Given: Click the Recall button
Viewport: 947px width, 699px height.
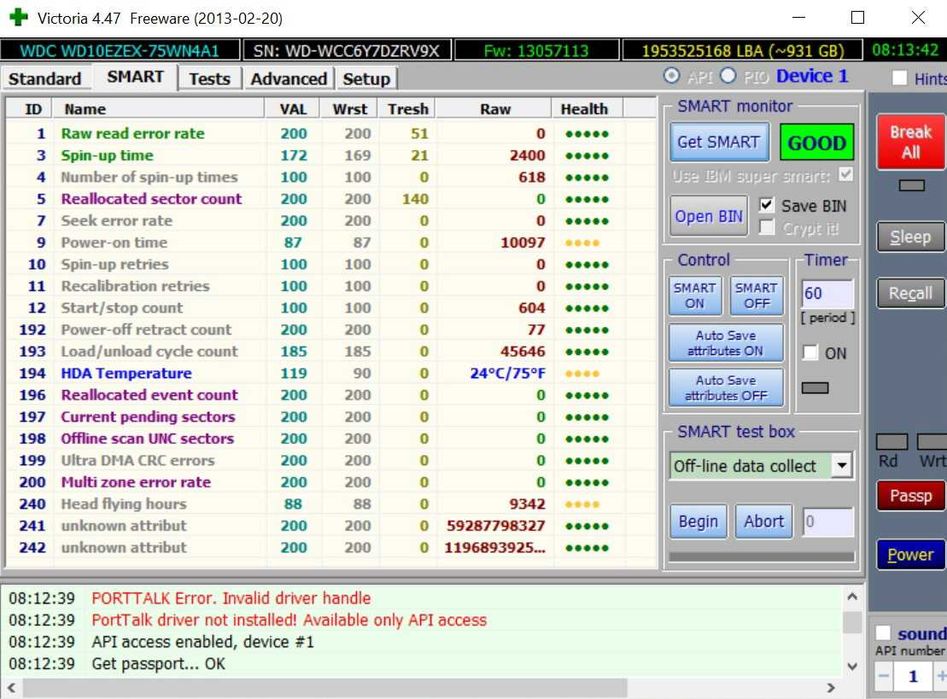Looking at the screenshot, I should pyautogui.click(x=910, y=293).
